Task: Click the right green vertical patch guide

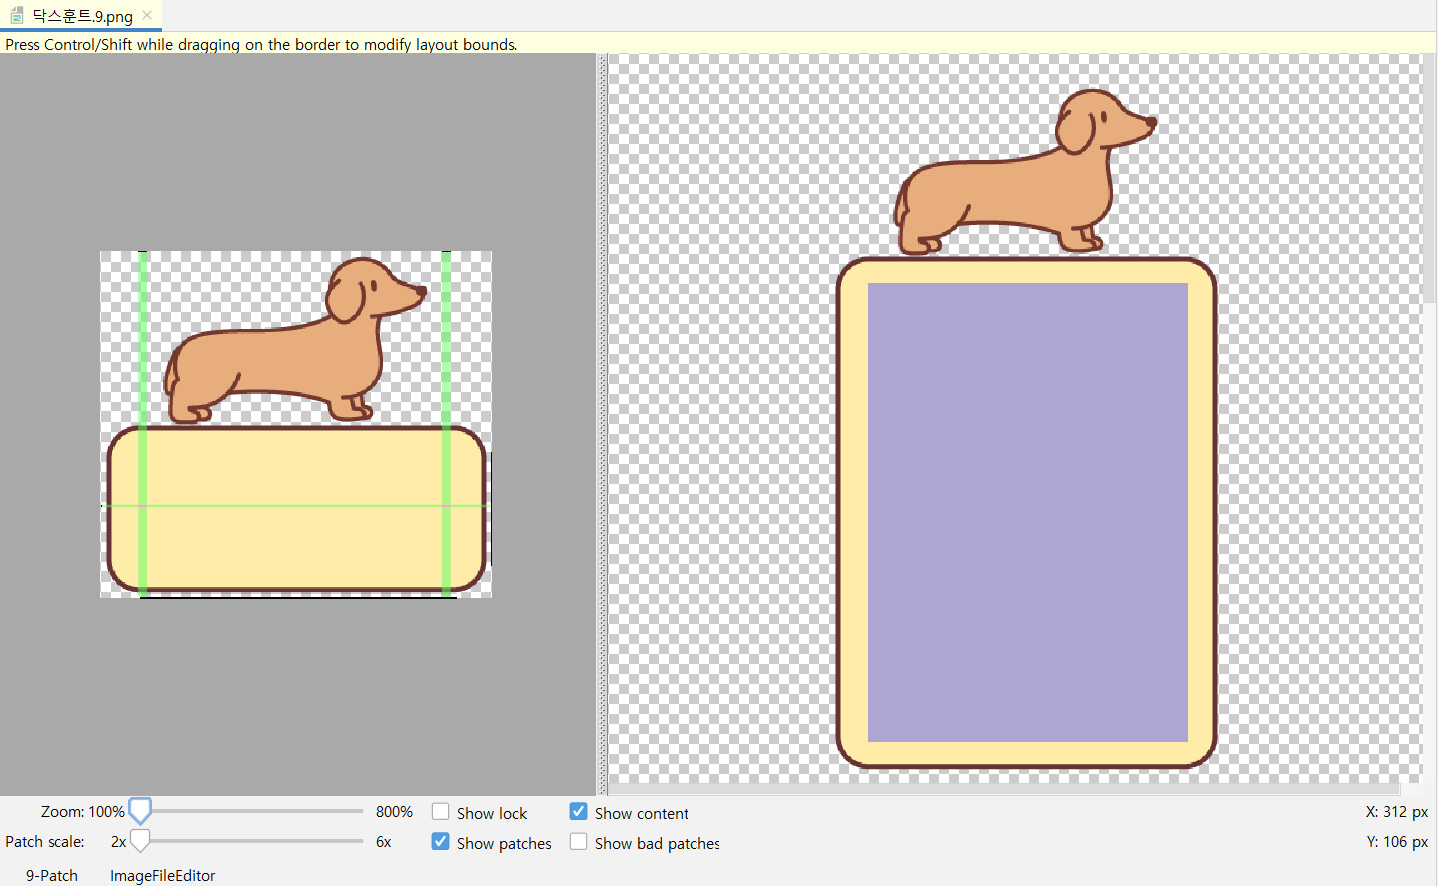Action: (446, 424)
